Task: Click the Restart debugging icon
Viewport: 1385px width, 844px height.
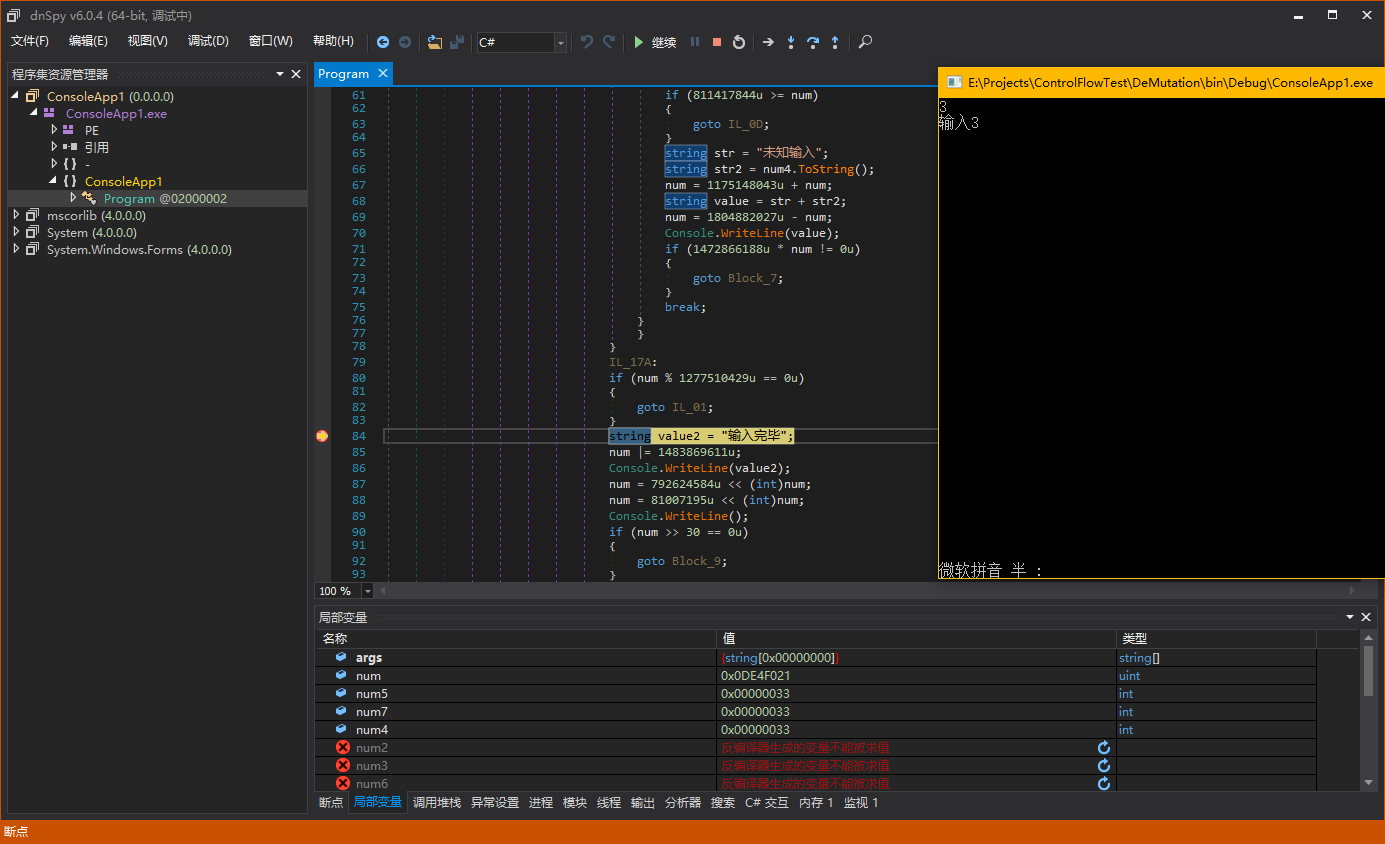Action: tap(739, 42)
